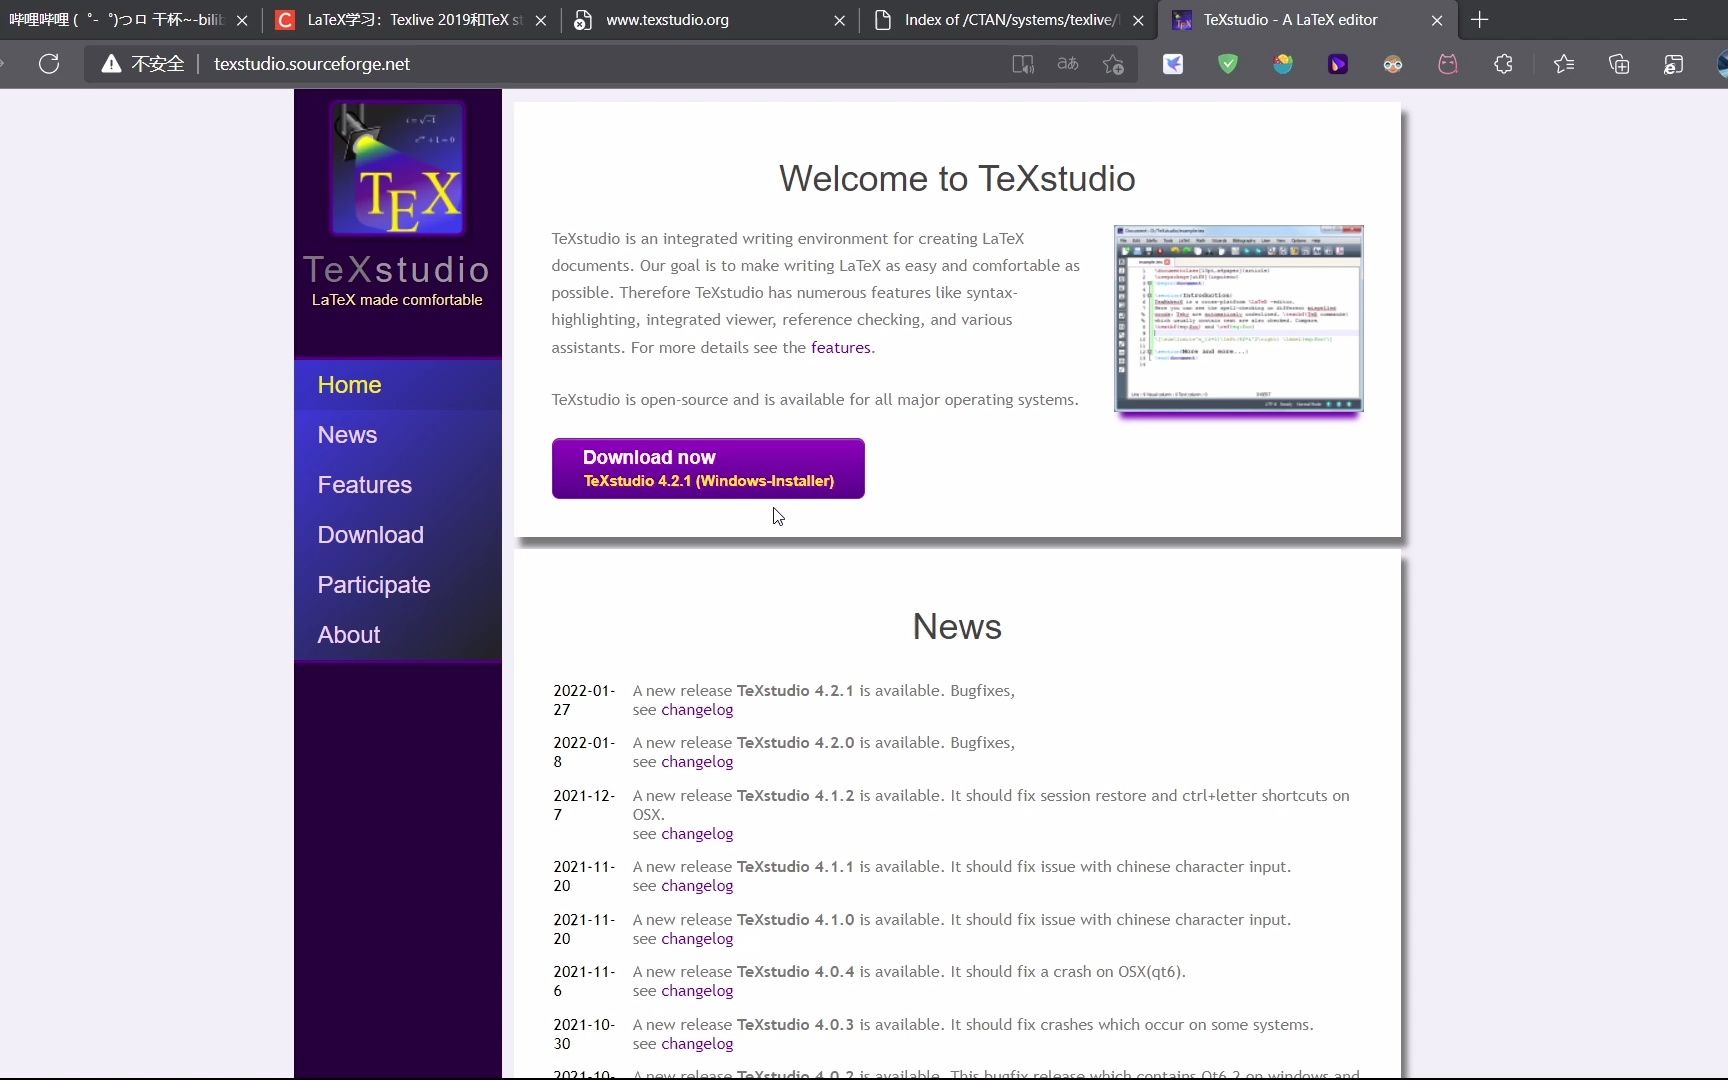Image resolution: width=1728 pixels, height=1080 pixels.
Task: Click the not-secure warning triangle icon
Action: (111, 64)
